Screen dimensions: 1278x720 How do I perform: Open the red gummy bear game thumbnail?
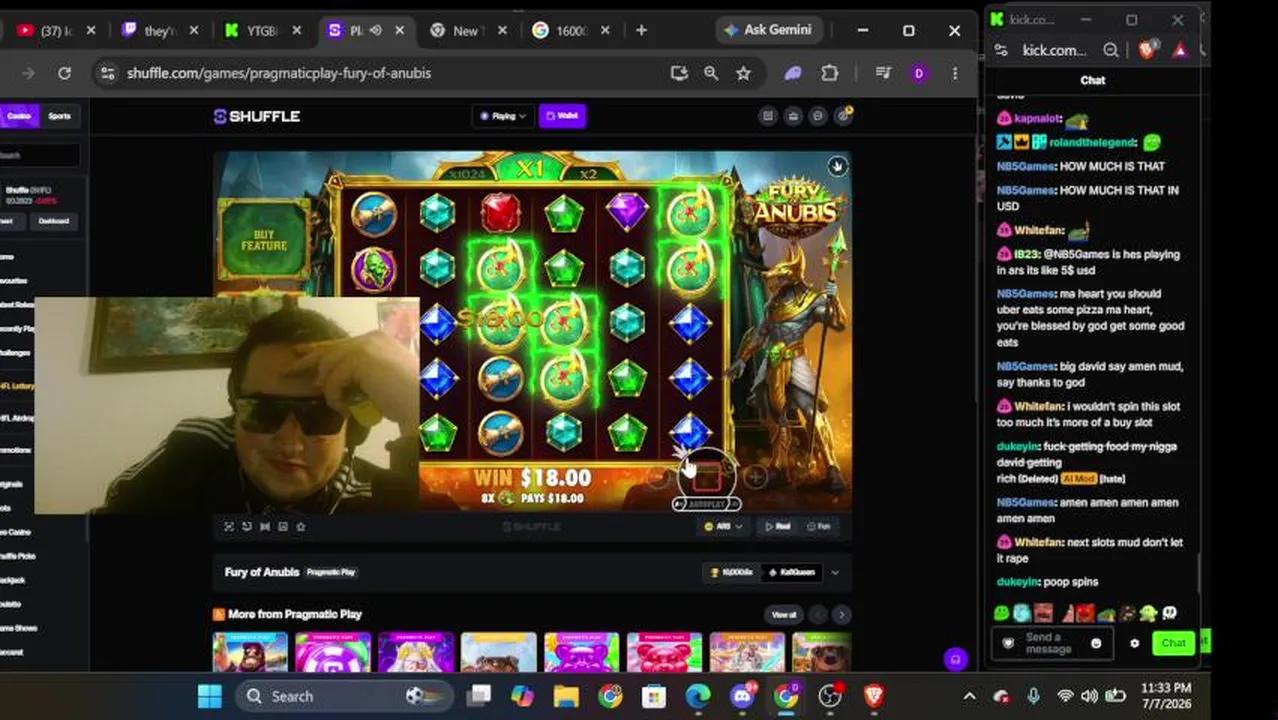[664, 652]
